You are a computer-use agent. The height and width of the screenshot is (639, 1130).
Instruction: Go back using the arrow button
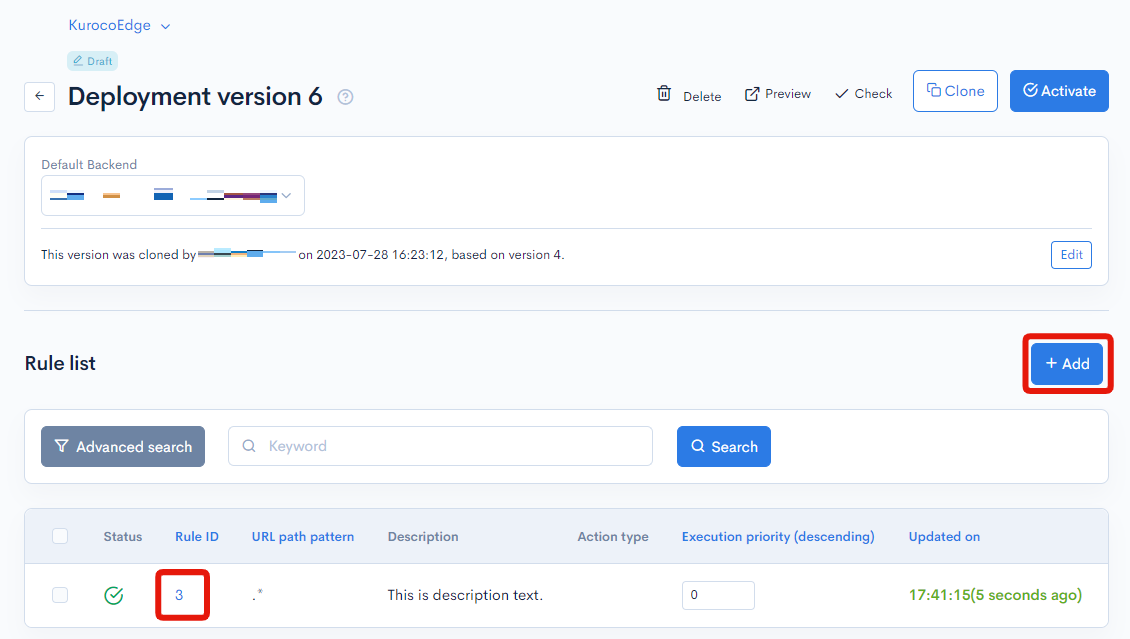pyautogui.click(x=40, y=97)
